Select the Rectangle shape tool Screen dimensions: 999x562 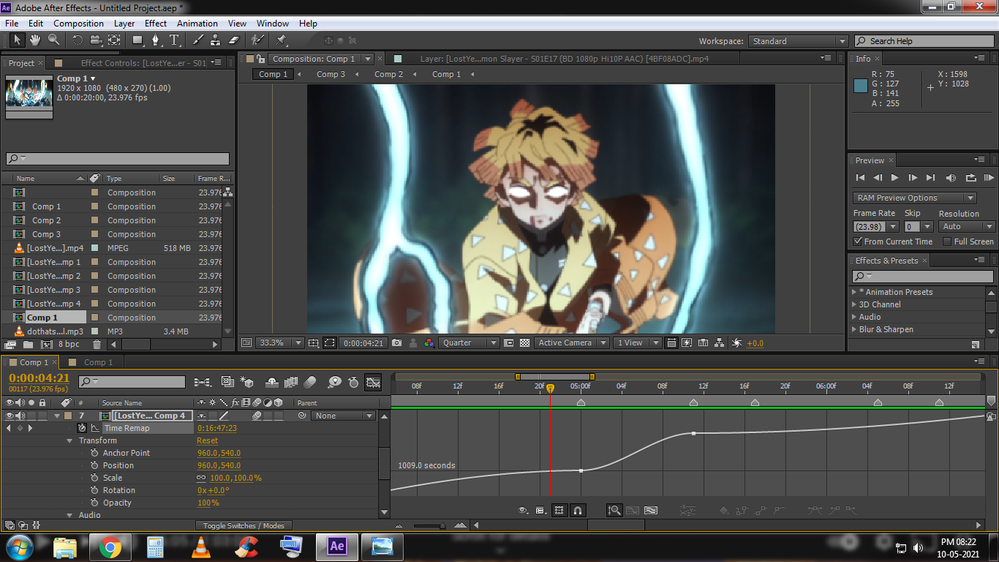137,40
